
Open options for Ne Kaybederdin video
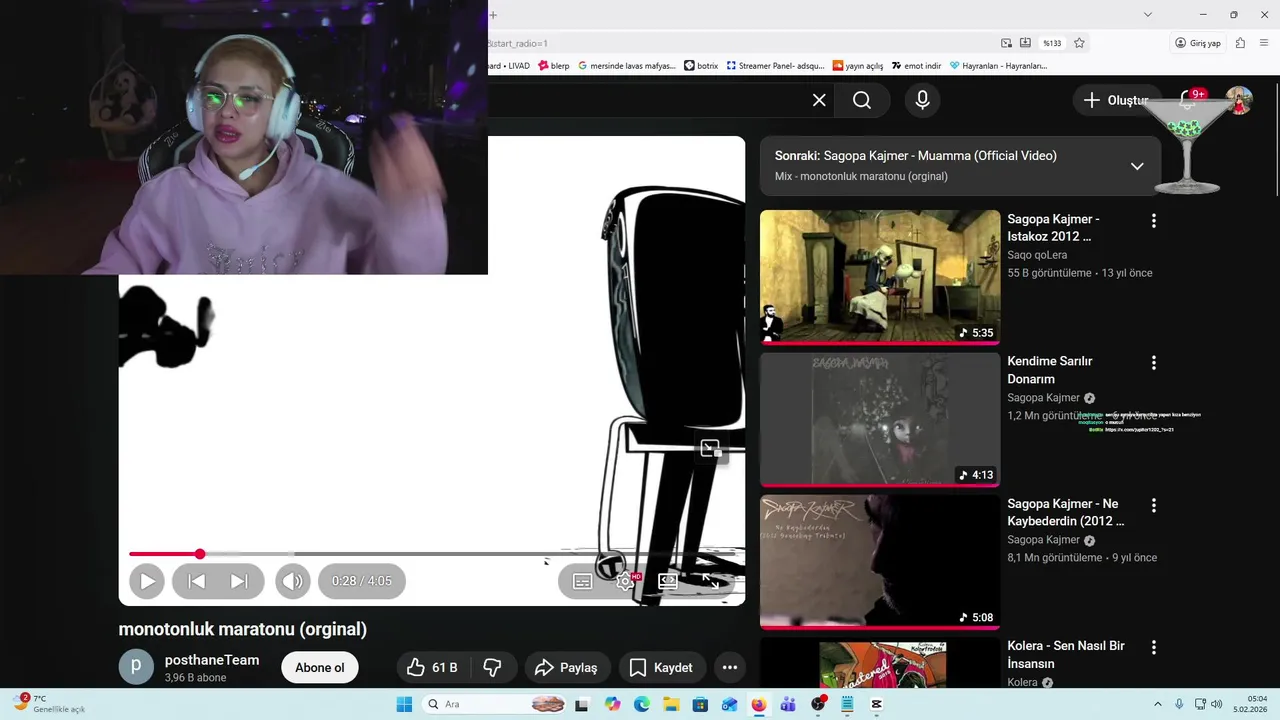1154,506
